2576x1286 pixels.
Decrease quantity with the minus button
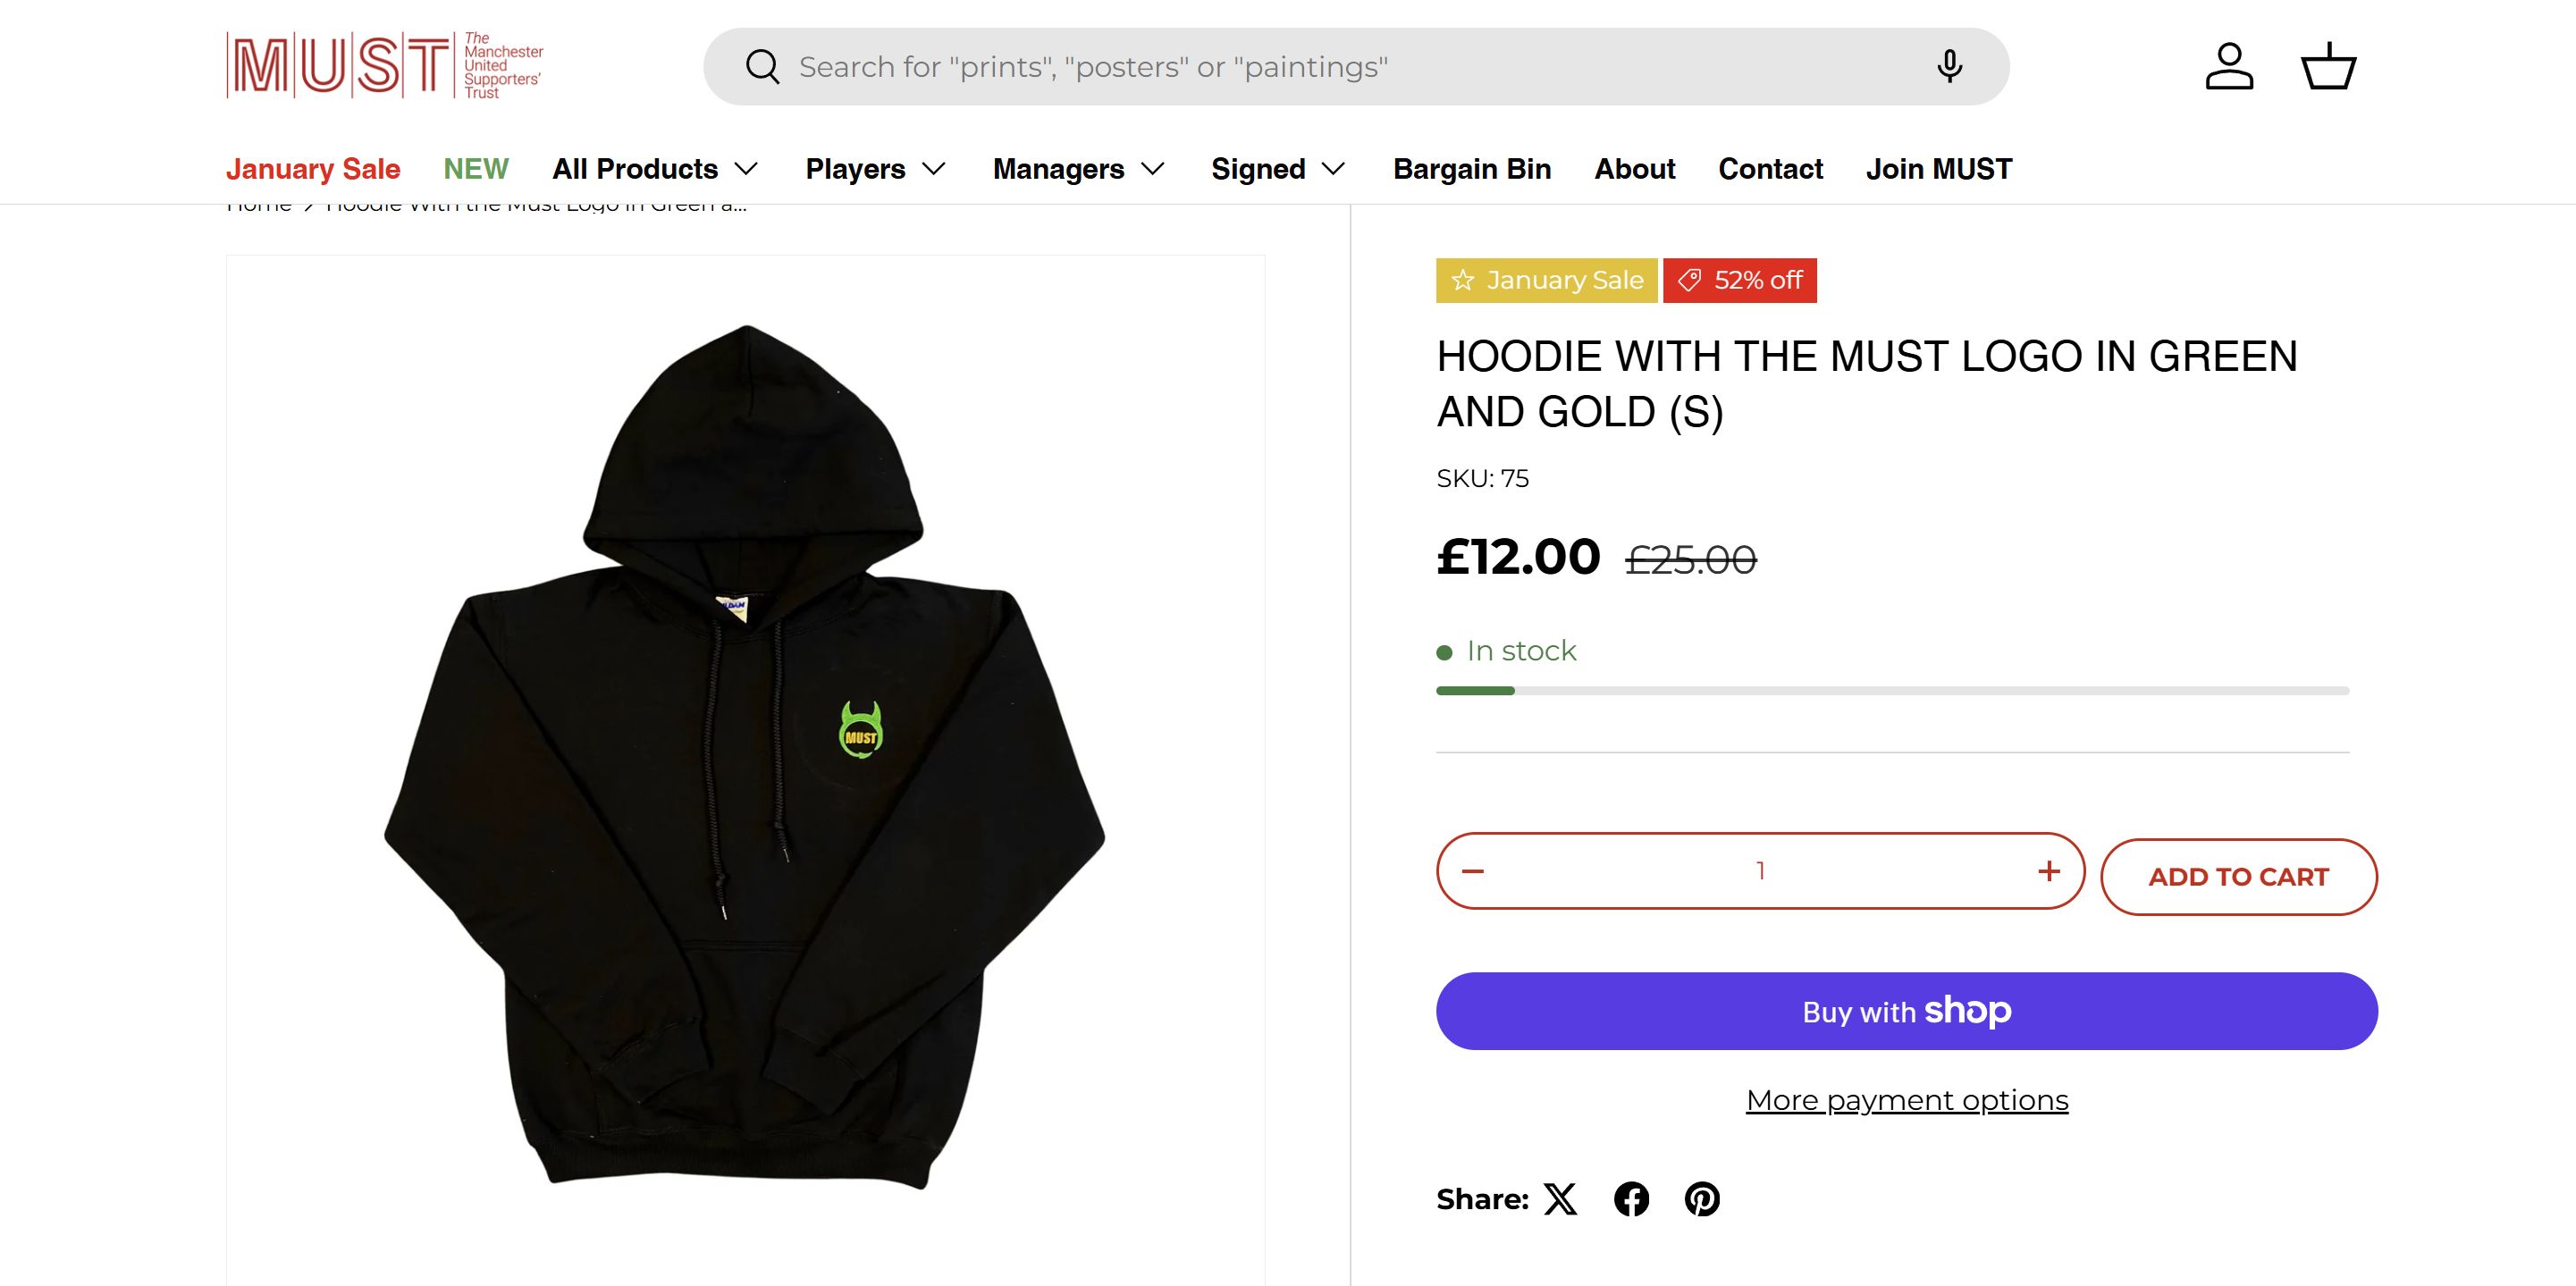pyautogui.click(x=1473, y=871)
